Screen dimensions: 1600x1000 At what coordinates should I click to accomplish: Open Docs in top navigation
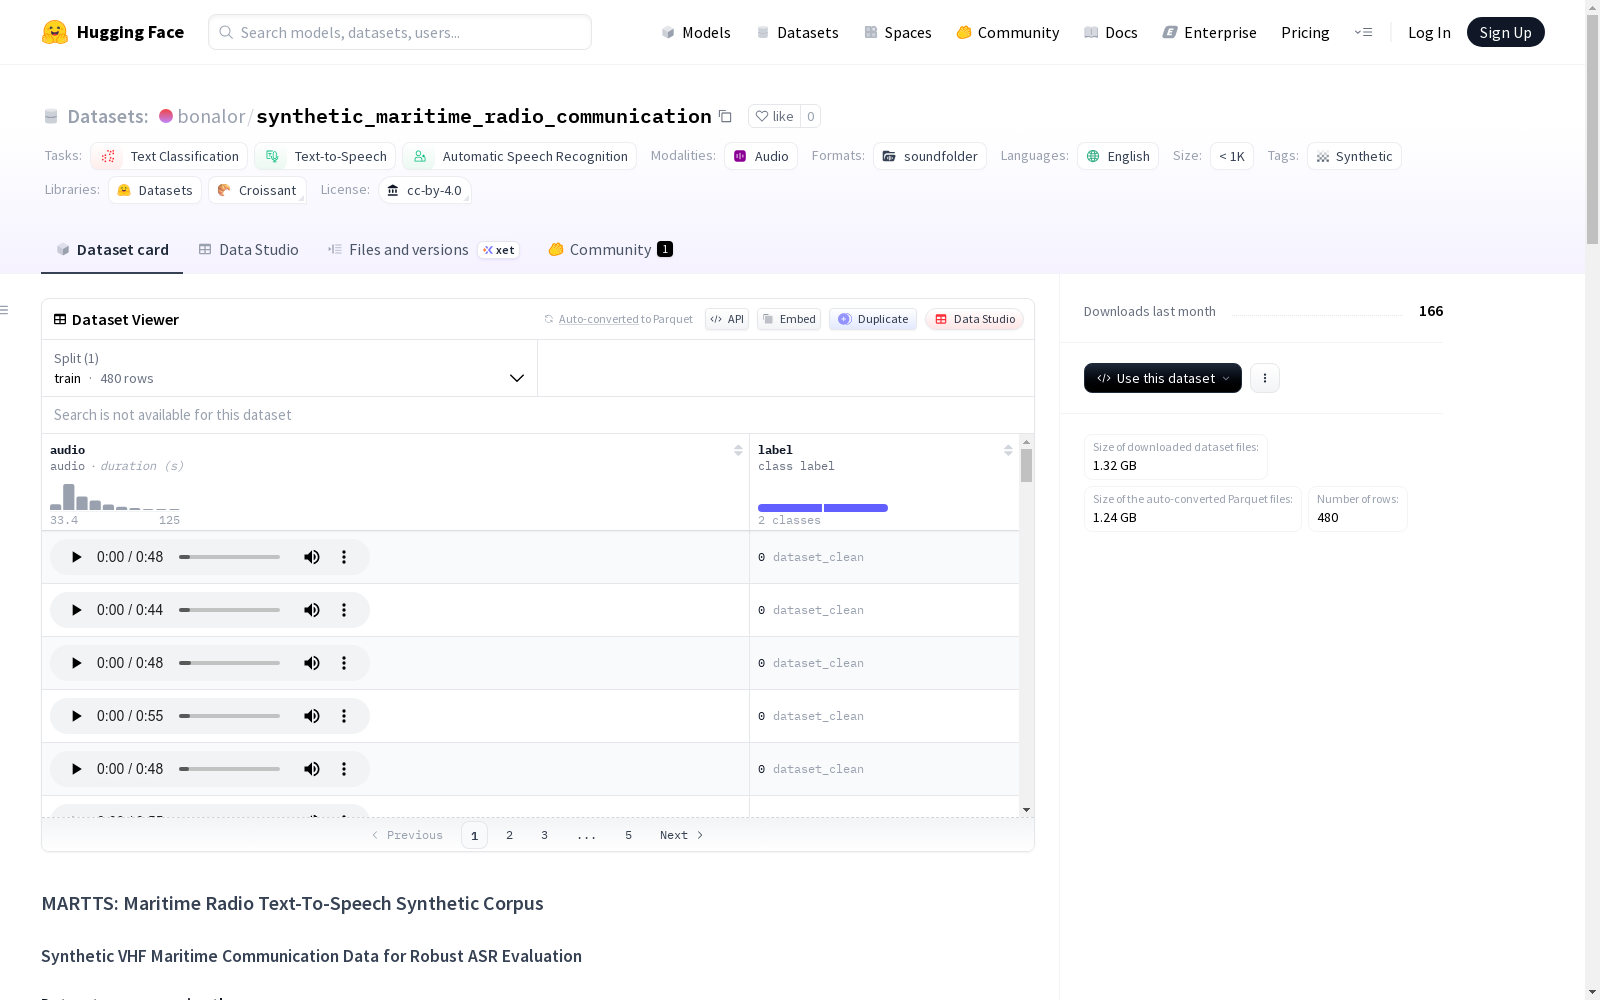click(x=1111, y=32)
